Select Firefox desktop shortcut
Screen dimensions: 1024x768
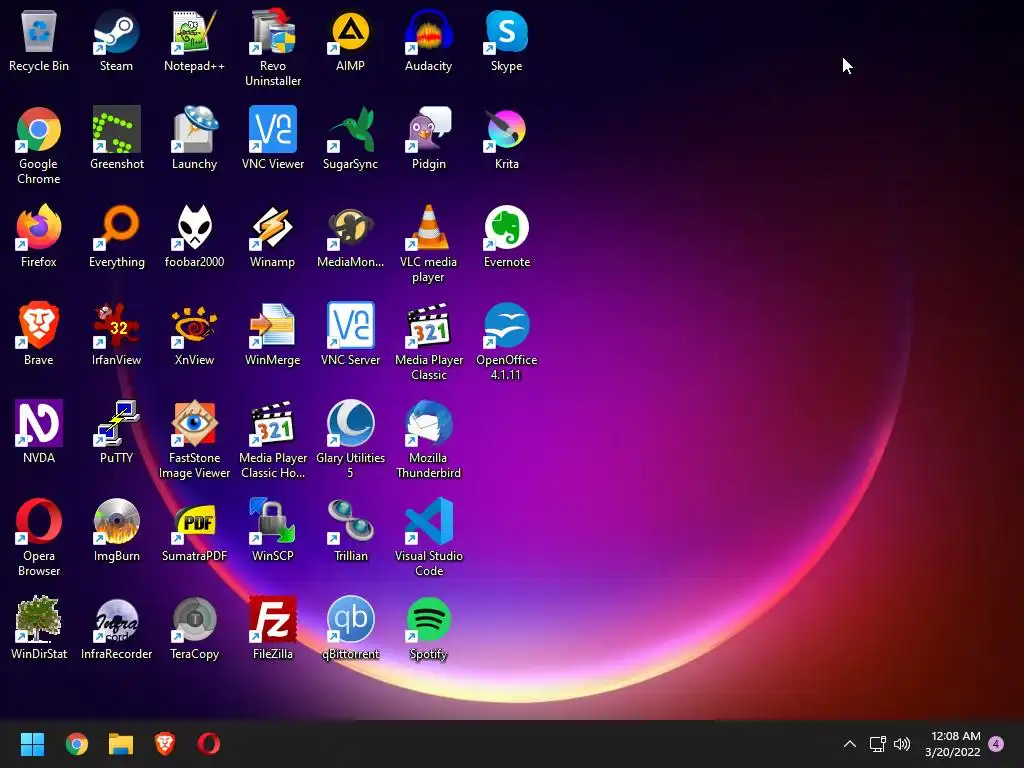(39, 228)
